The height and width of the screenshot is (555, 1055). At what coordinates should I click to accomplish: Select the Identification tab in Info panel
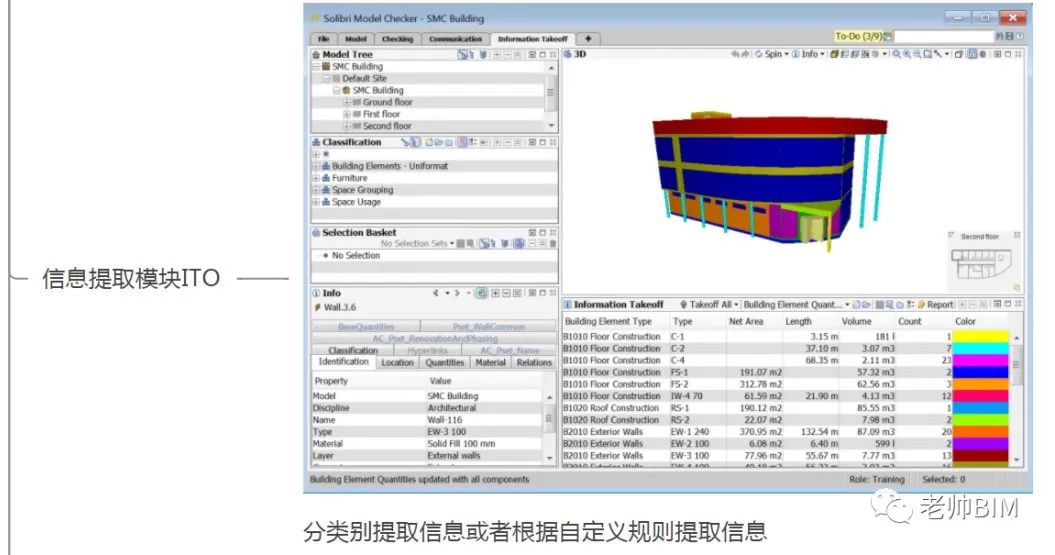(x=344, y=362)
